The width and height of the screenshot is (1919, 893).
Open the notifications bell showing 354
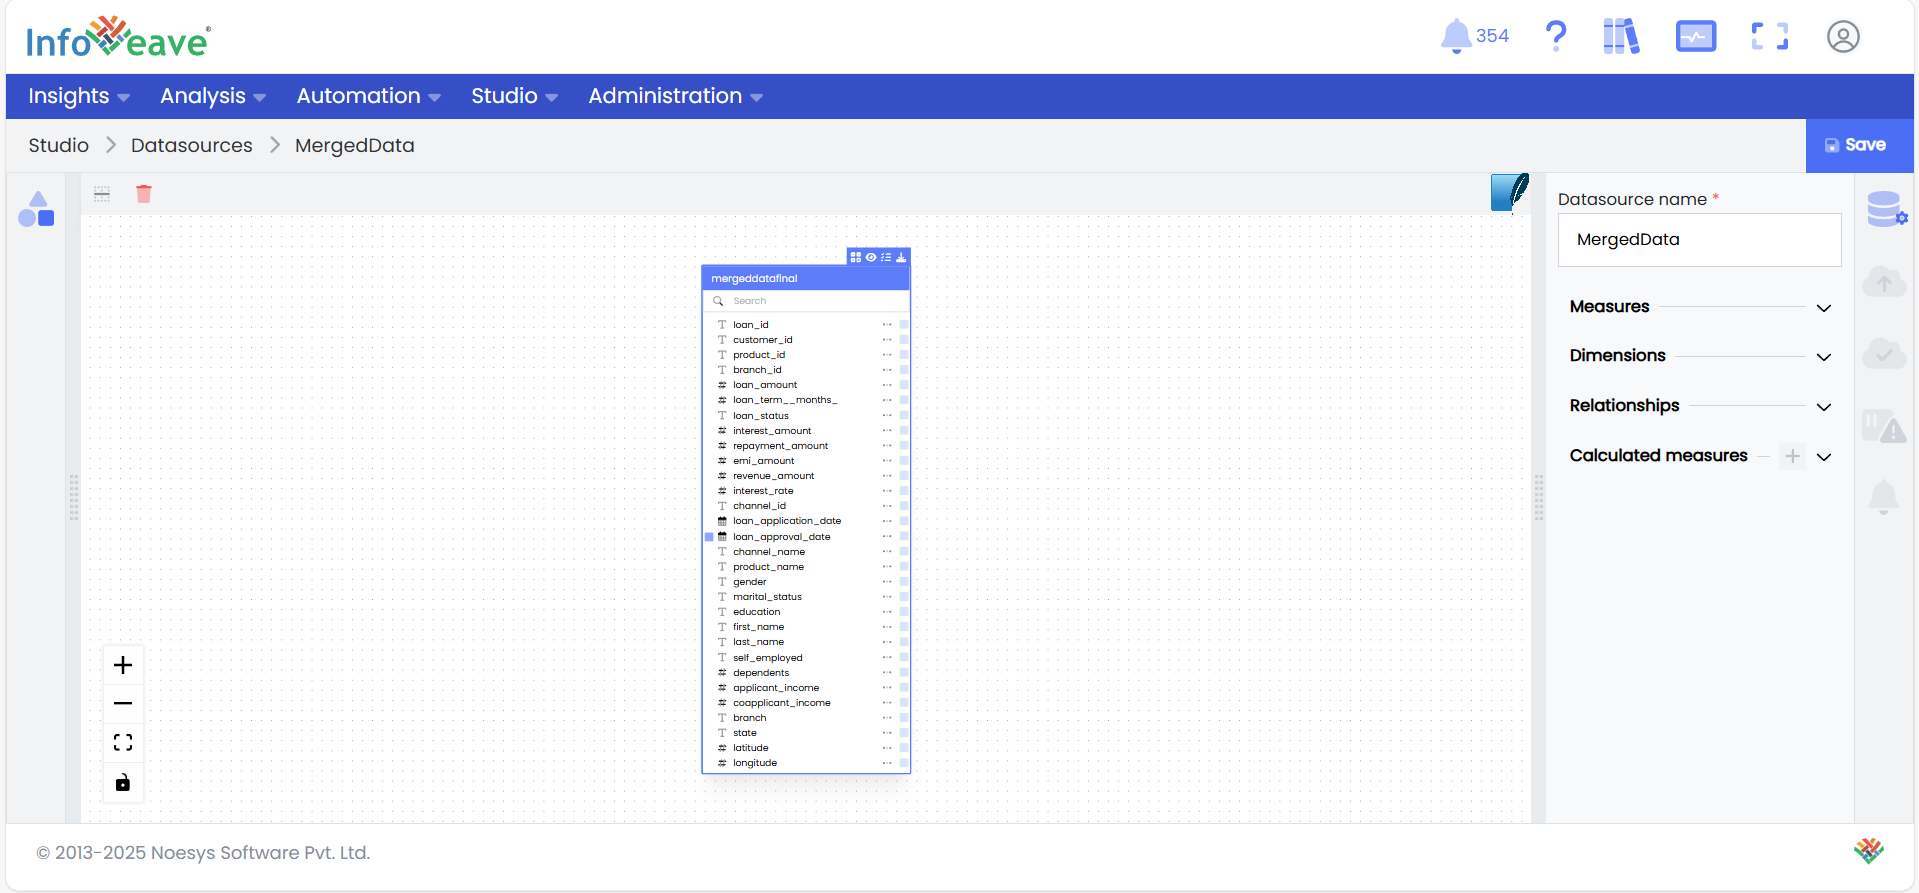1474,36
